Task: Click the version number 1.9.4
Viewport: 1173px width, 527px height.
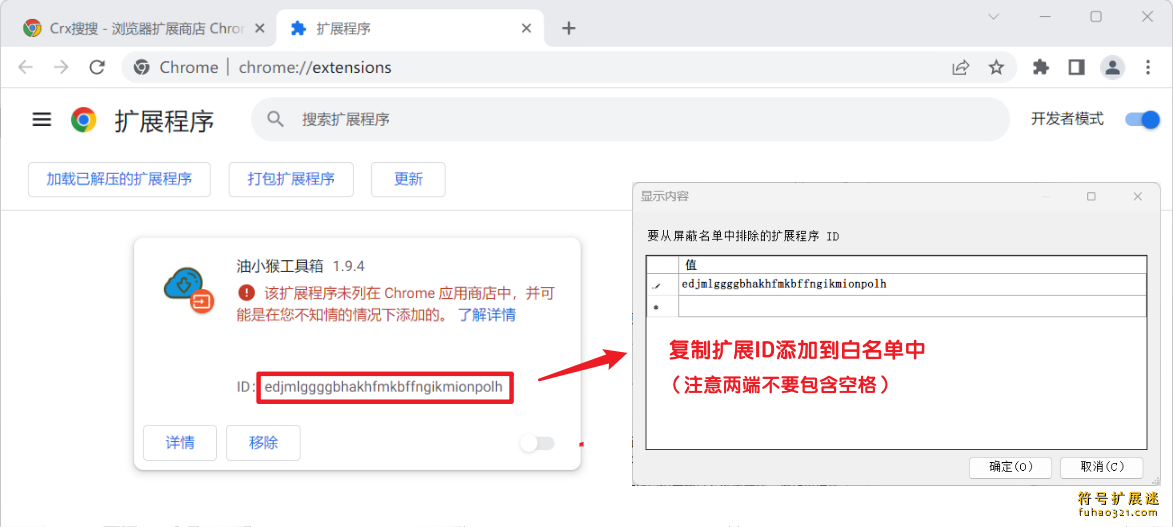Action: coord(349,266)
